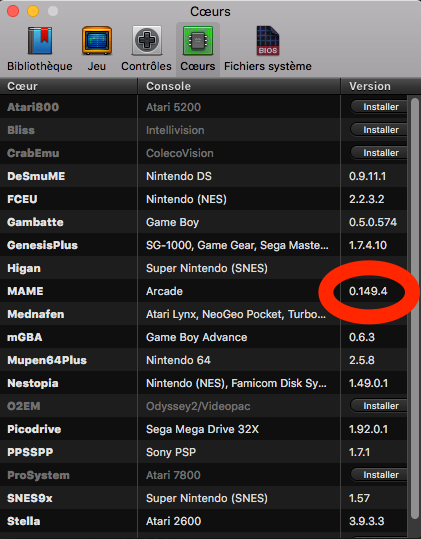
Task: Click the Arcade console cell
Action: pos(164,291)
